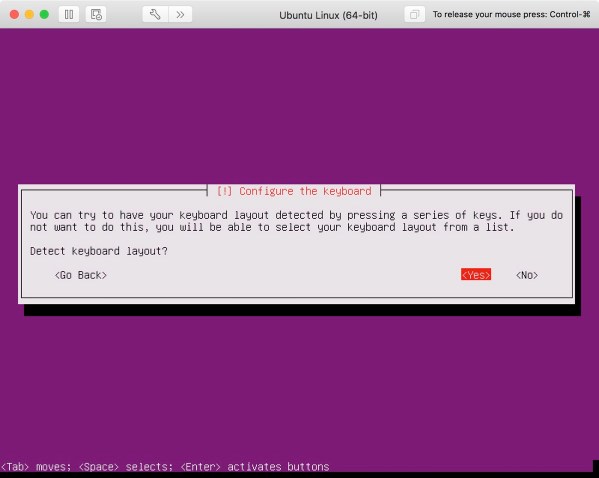The height and width of the screenshot is (478, 599).
Task: Click the keyboard layout detection description paragraph
Action: click(296, 221)
